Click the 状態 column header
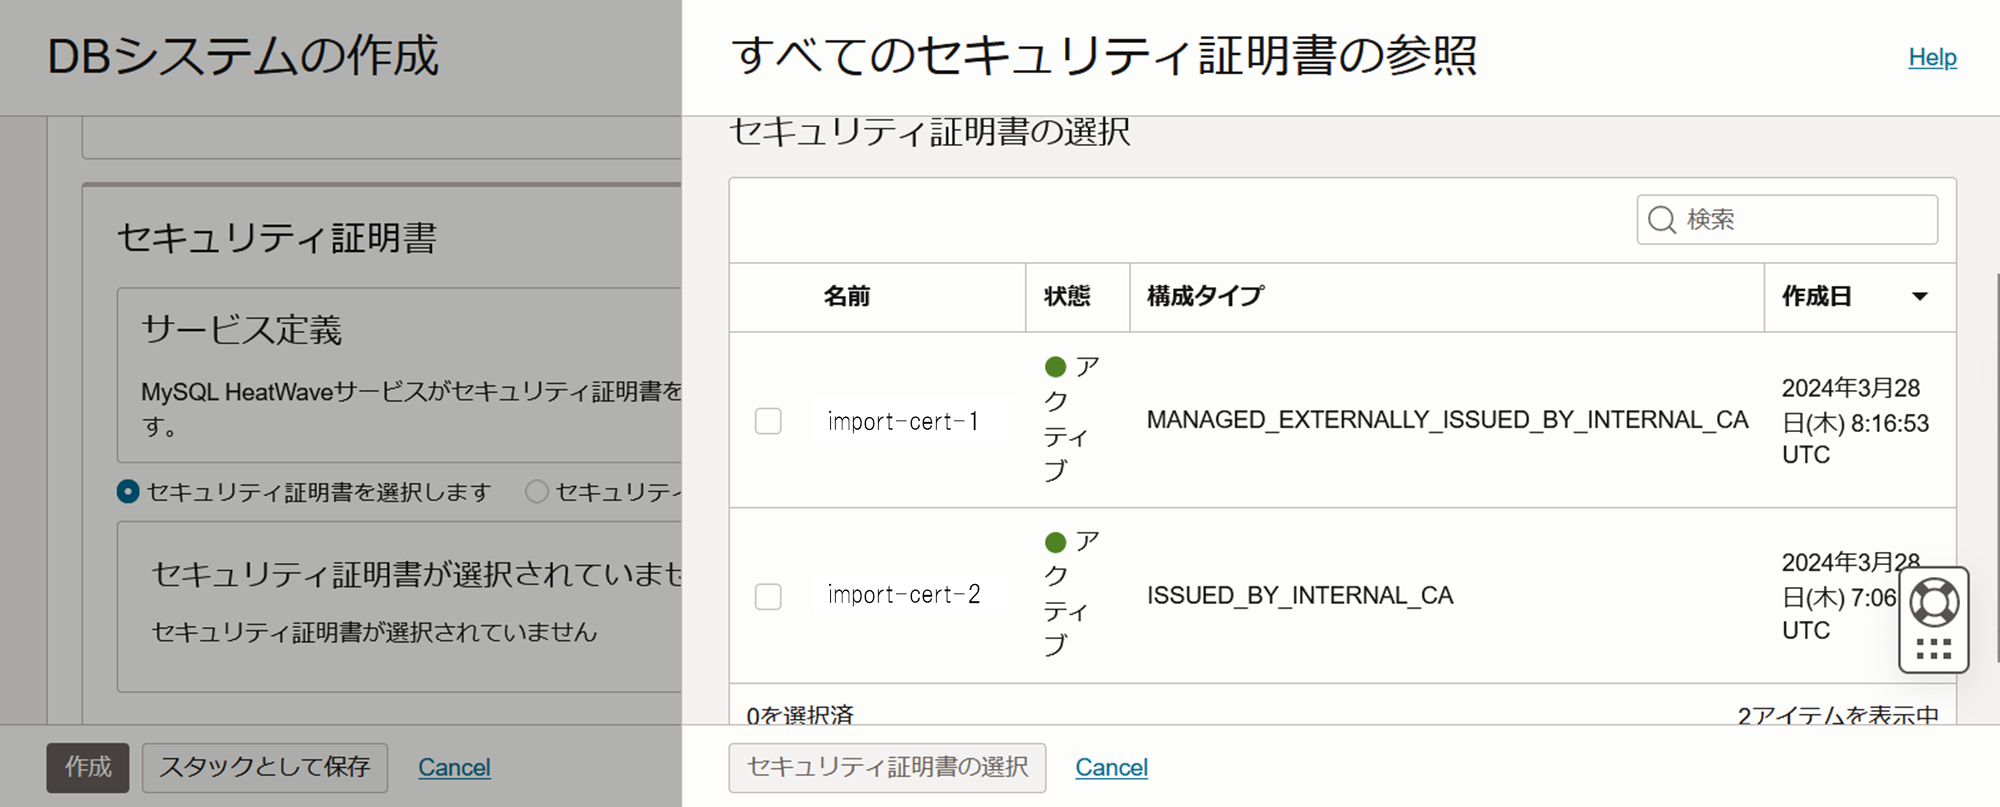The image size is (2000, 807). click(x=1067, y=296)
